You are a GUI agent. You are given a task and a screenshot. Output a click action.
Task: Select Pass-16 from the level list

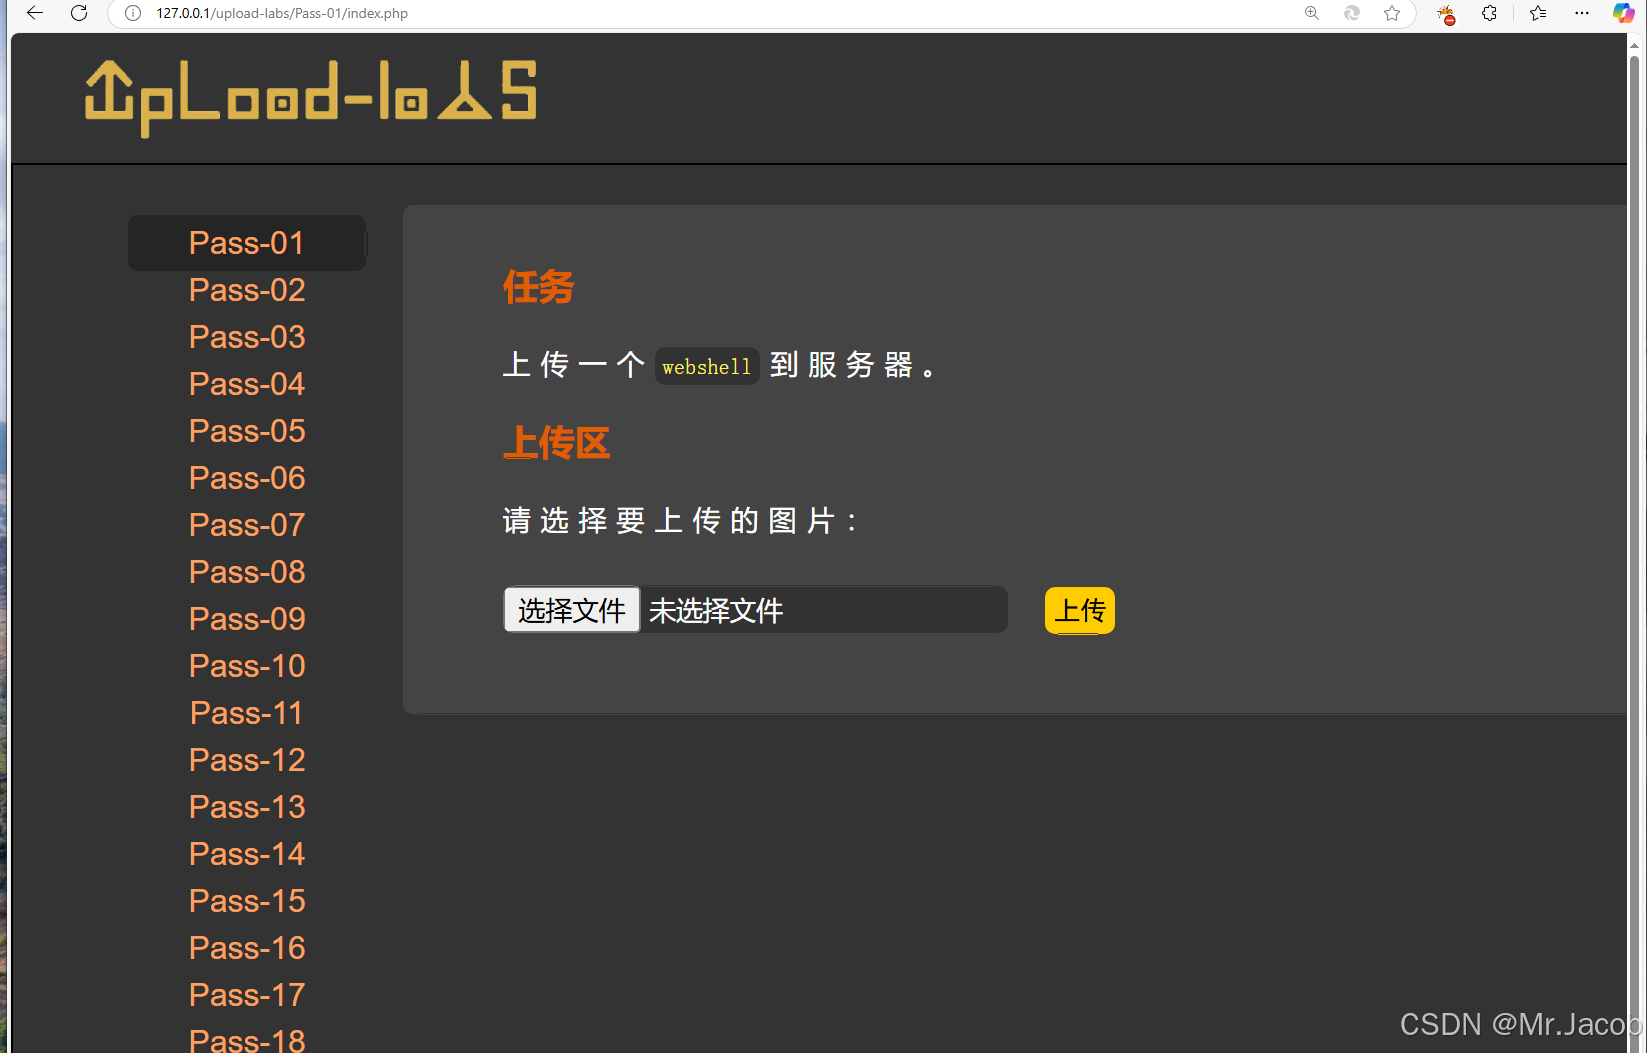247,948
